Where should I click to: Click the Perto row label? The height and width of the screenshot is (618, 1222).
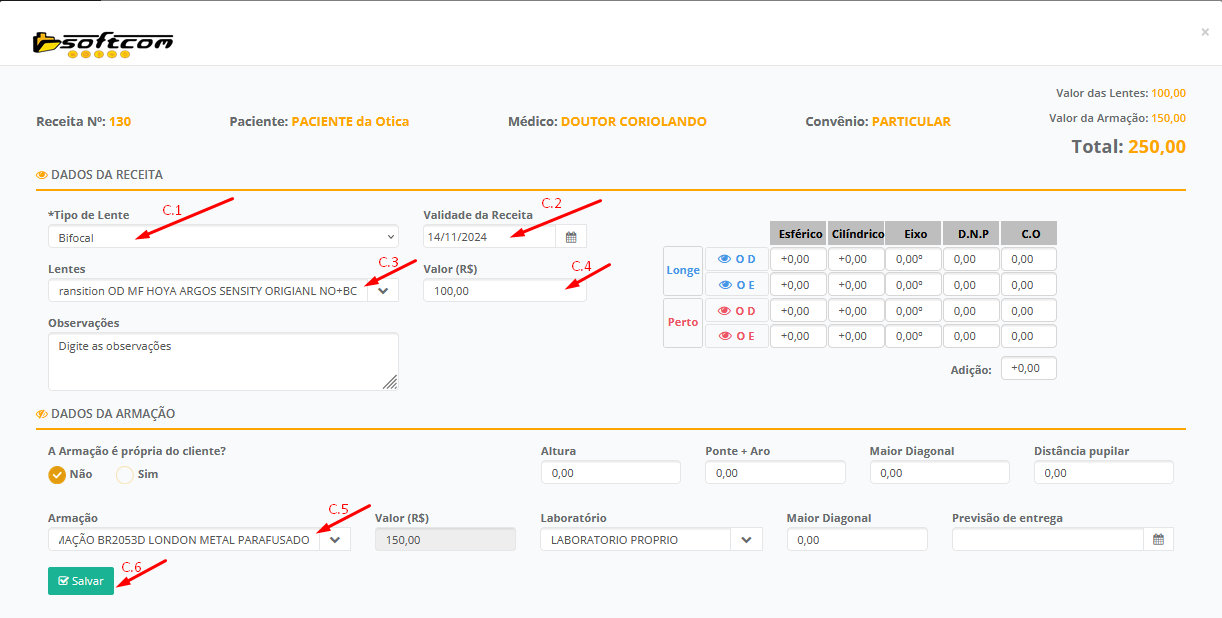[683, 323]
